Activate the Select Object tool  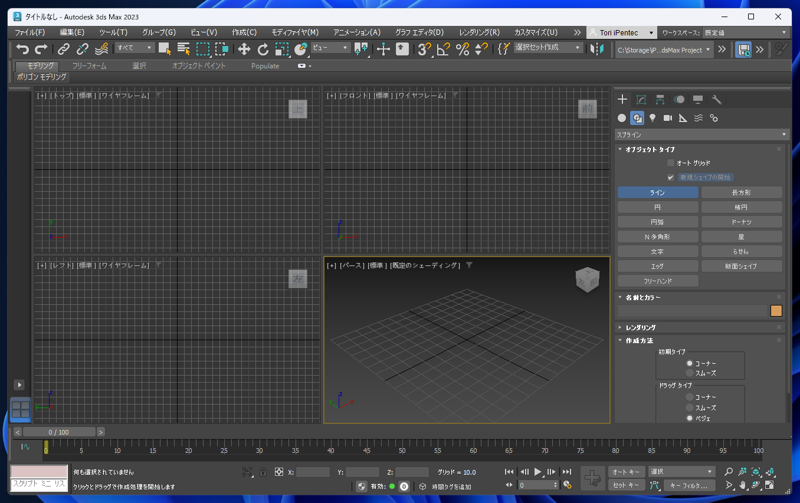click(x=164, y=49)
